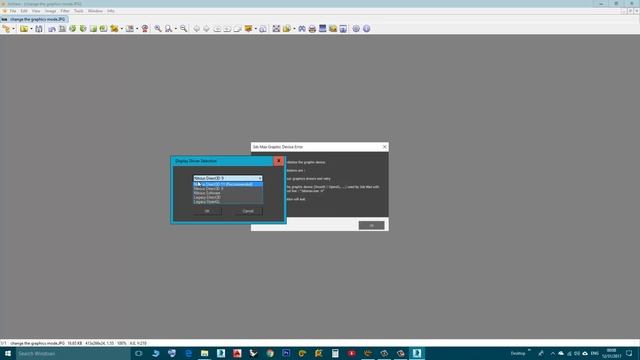Open the Tools menu
The image size is (640, 360).
[x=78, y=11]
